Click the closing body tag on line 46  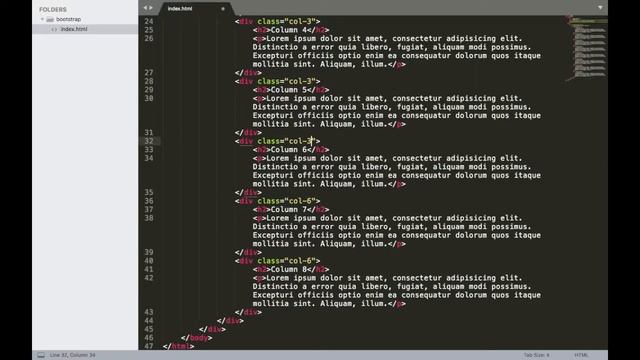tap(196, 338)
